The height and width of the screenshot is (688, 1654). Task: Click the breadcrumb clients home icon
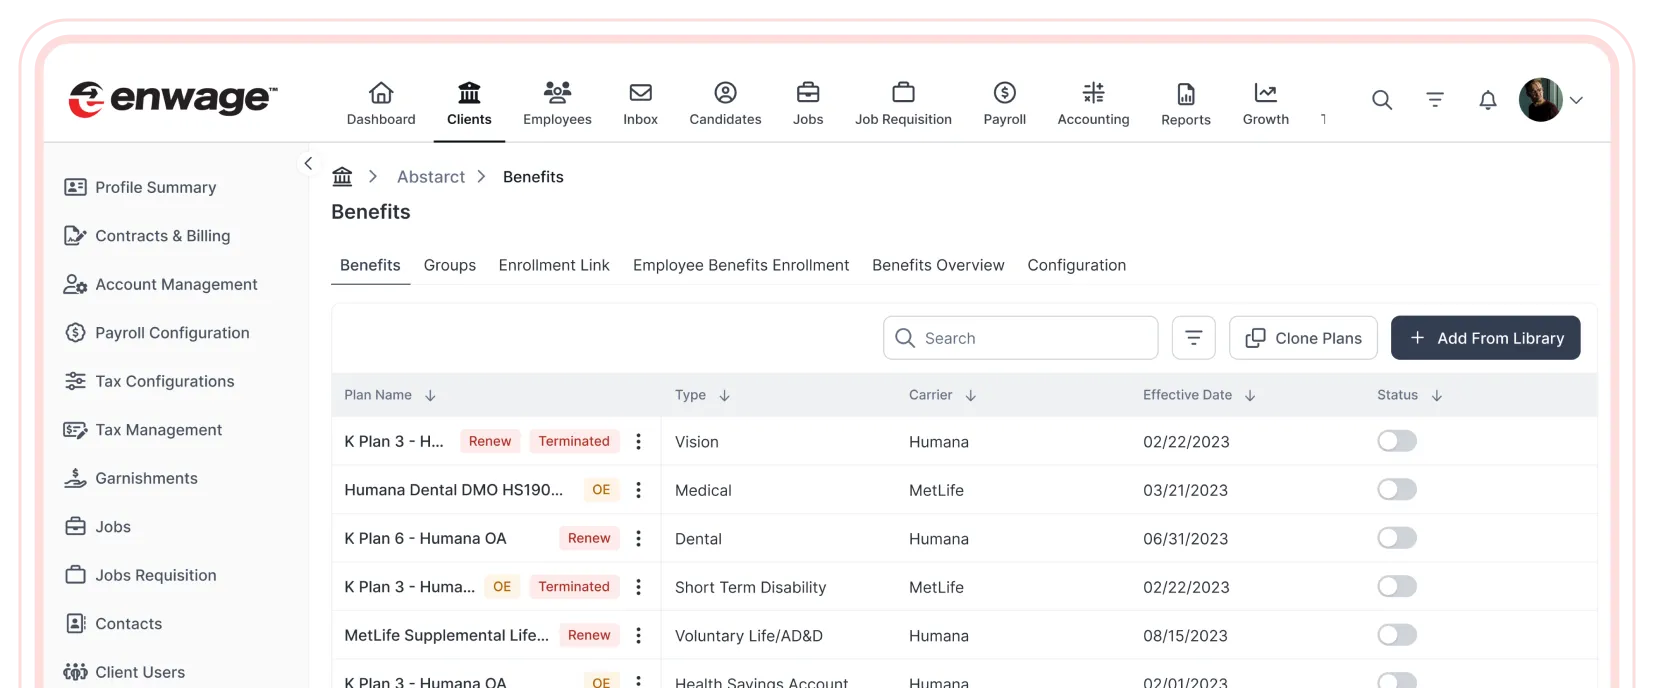point(342,177)
